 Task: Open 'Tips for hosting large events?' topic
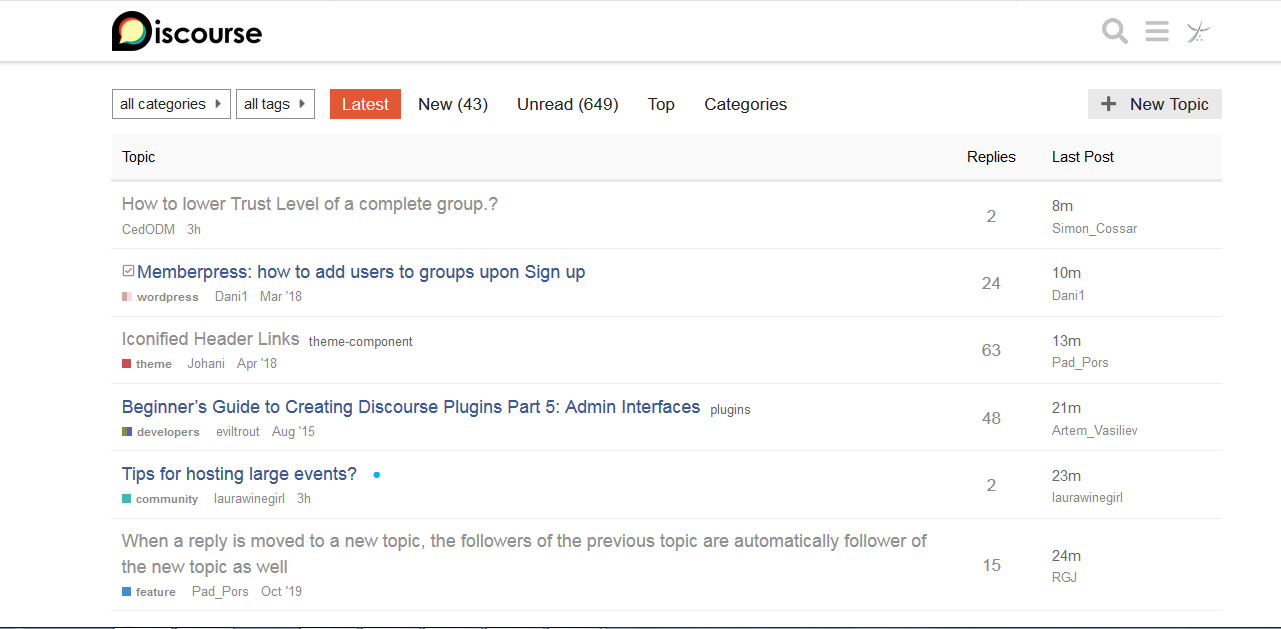tap(239, 474)
